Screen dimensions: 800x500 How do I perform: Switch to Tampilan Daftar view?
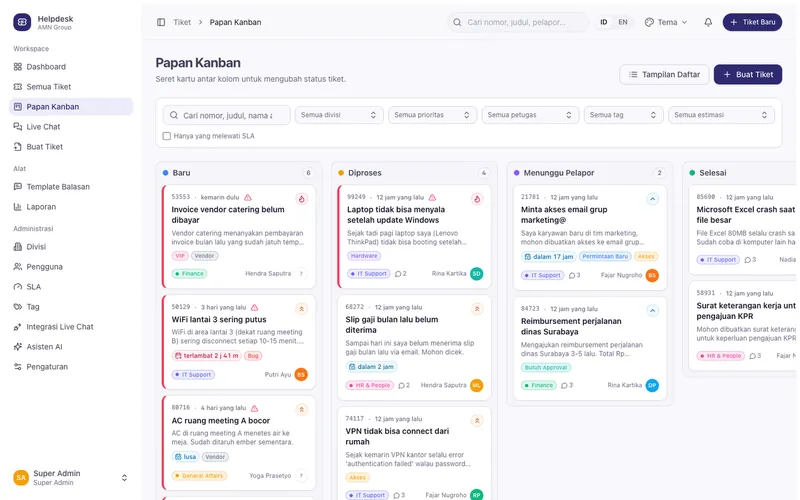(664, 74)
